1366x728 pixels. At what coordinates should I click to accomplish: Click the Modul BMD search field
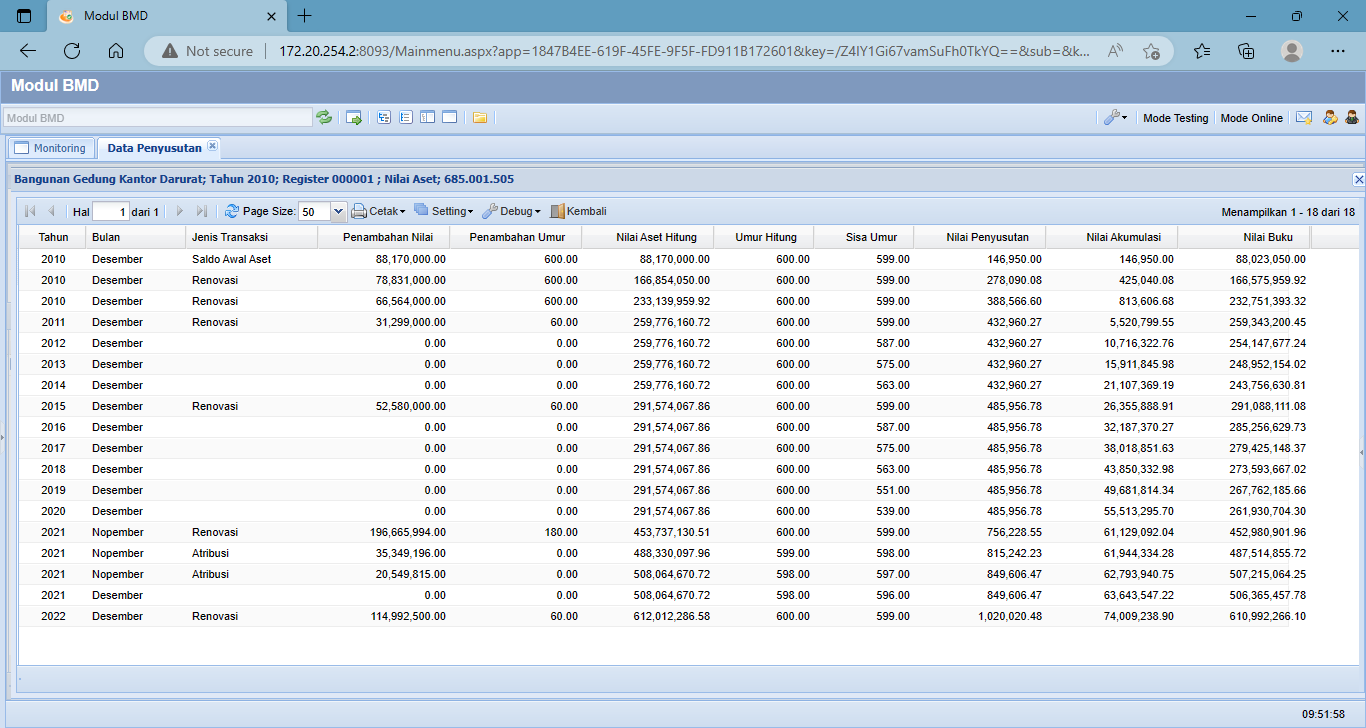click(x=158, y=118)
